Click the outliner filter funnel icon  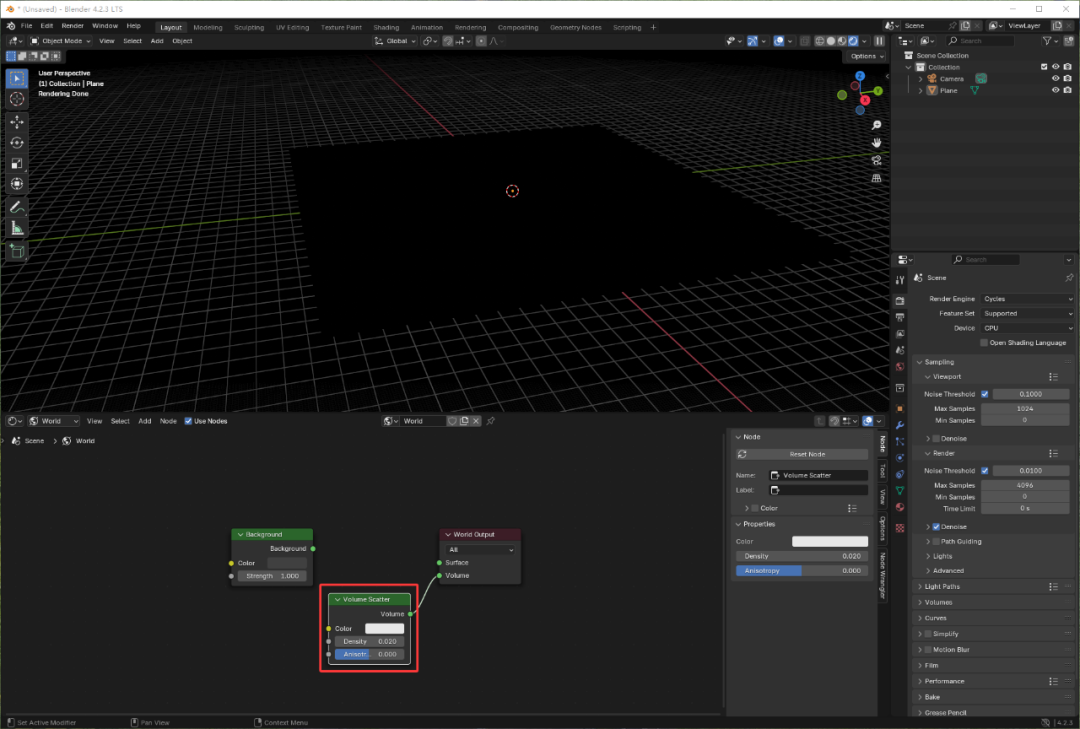pos(1047,41)
